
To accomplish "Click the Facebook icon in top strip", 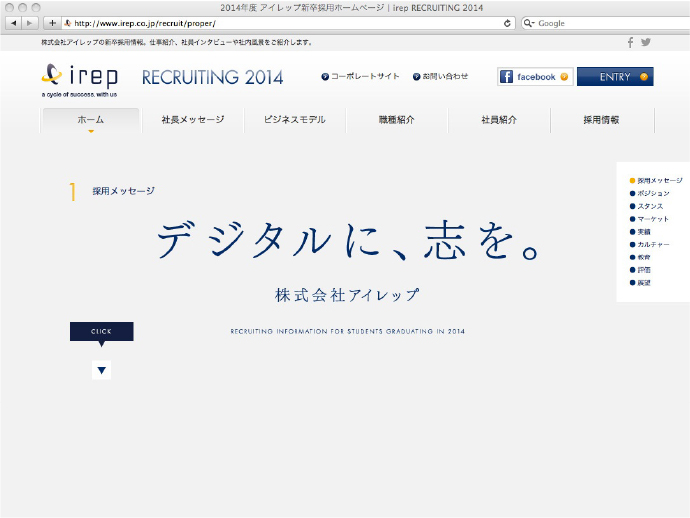I will [630, 42].
